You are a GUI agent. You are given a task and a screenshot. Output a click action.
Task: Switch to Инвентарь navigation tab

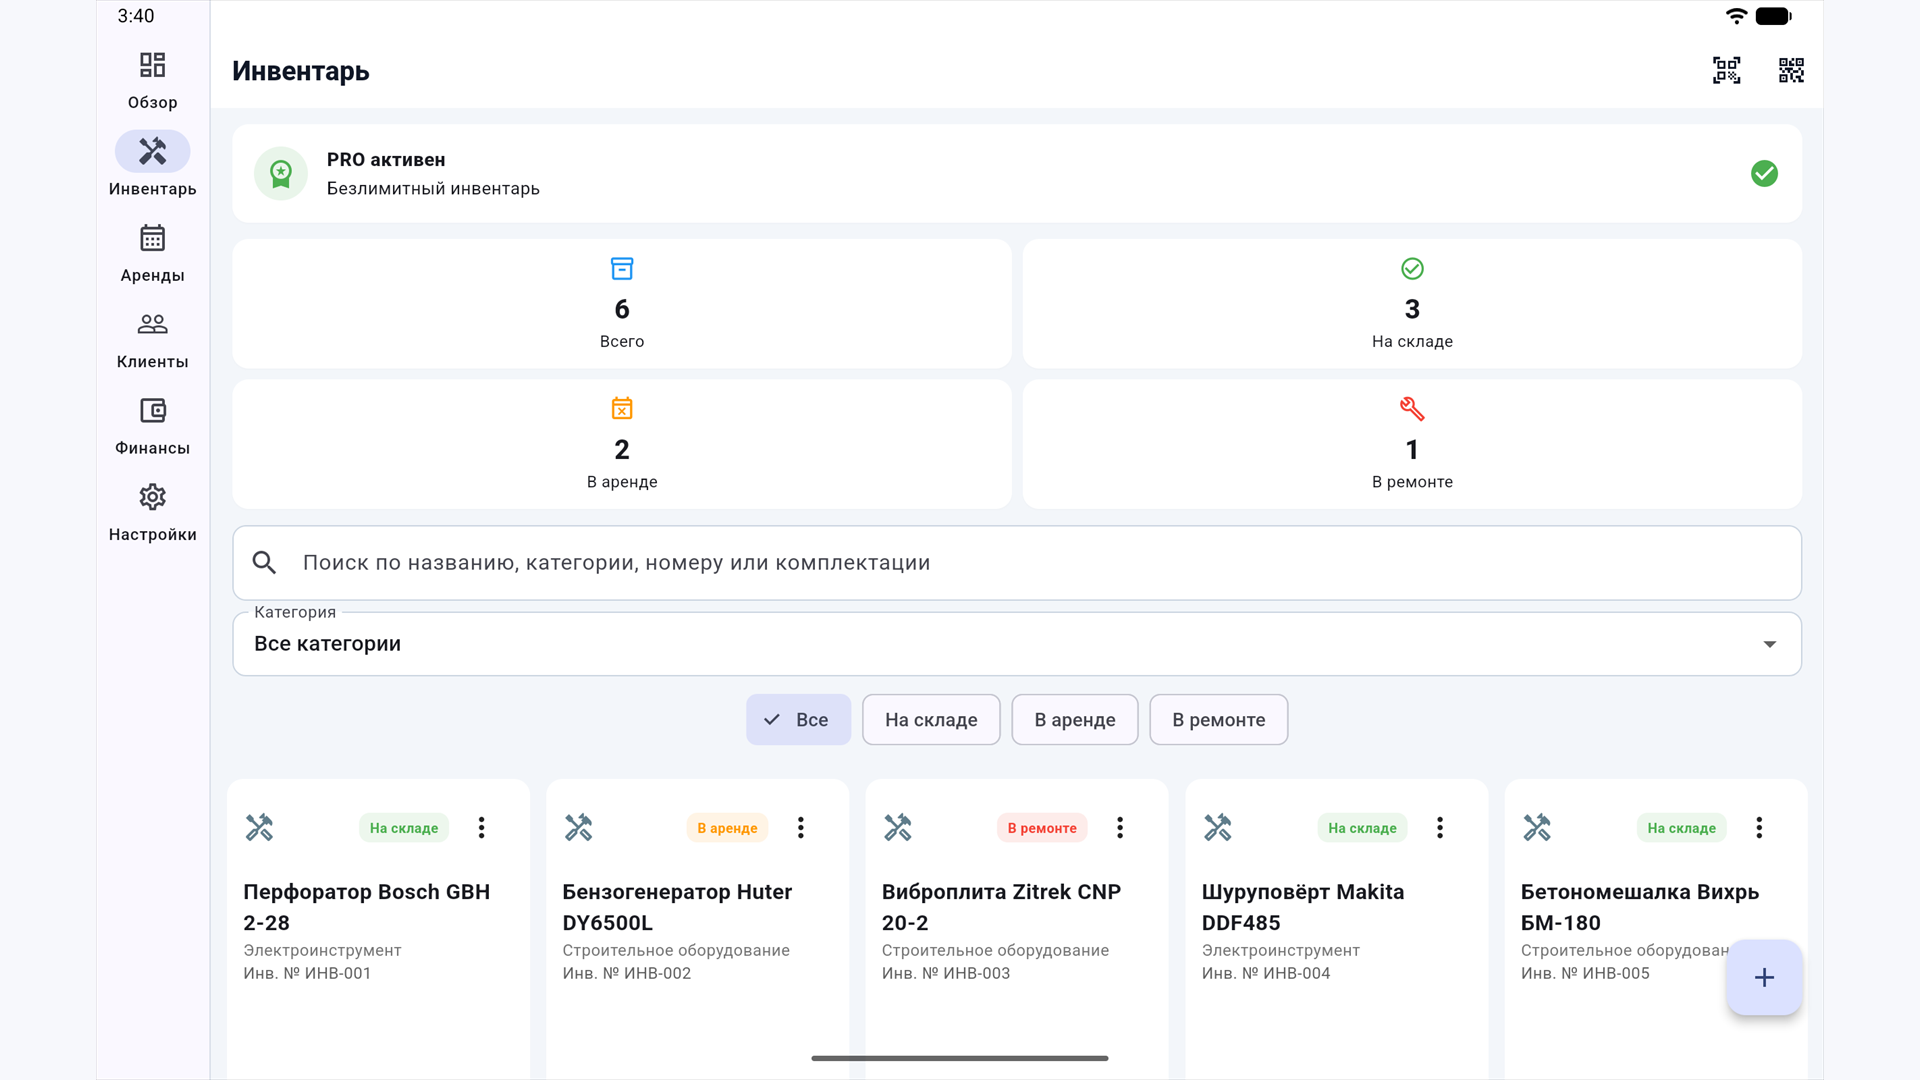click(152, 167)
